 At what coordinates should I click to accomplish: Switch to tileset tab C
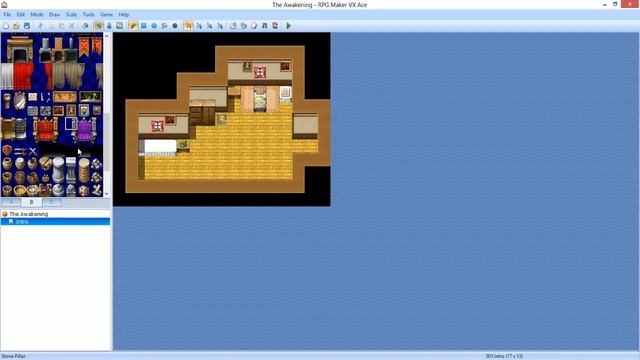tap(51, 202)
